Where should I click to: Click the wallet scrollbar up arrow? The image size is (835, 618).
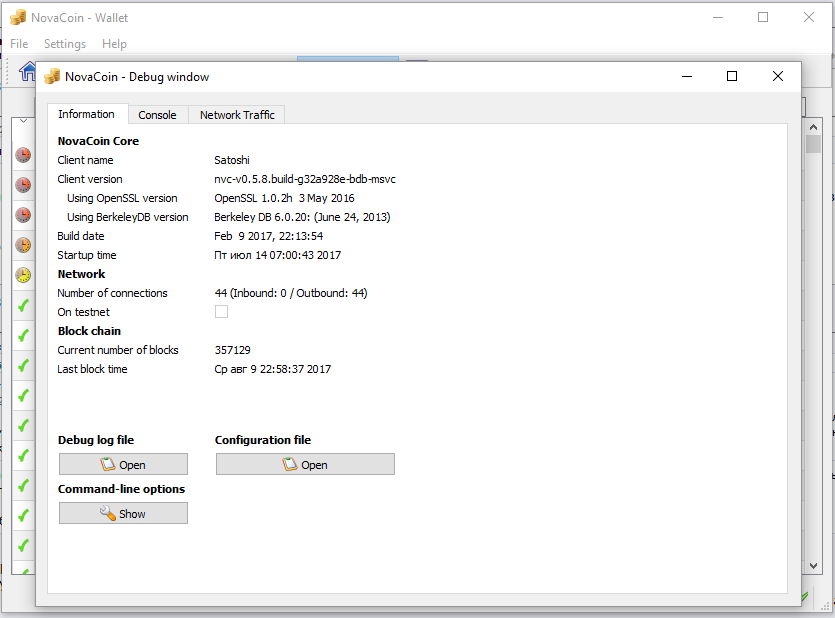pyautogui.click(x=813, y=127)
